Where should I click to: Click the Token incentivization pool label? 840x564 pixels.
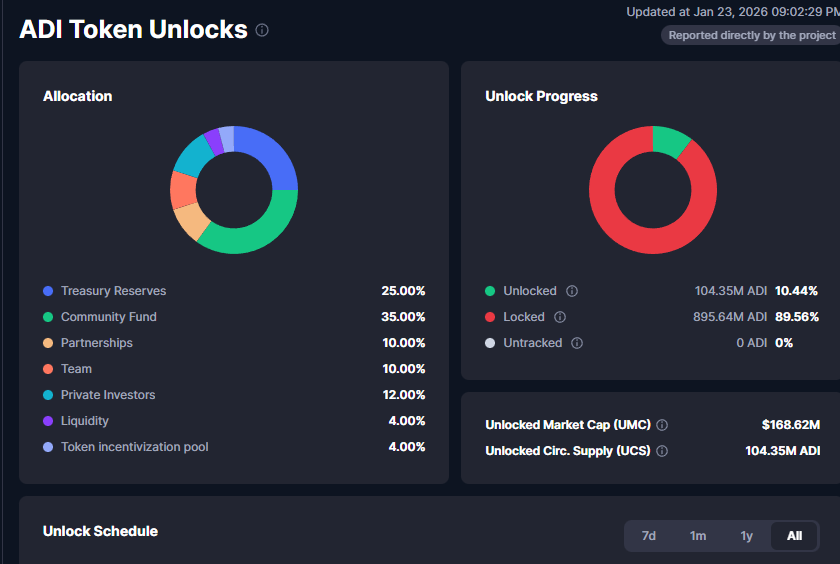[134, 447]
